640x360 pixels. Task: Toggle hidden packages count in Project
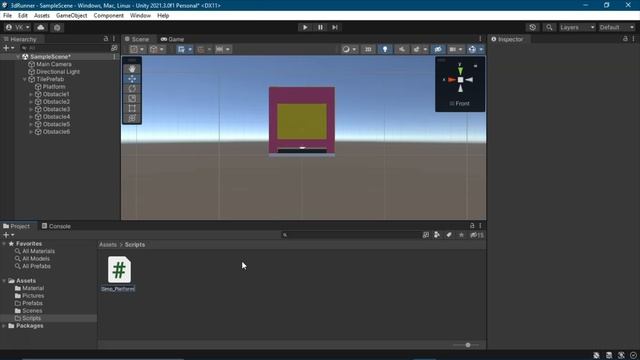pos(477,235)
